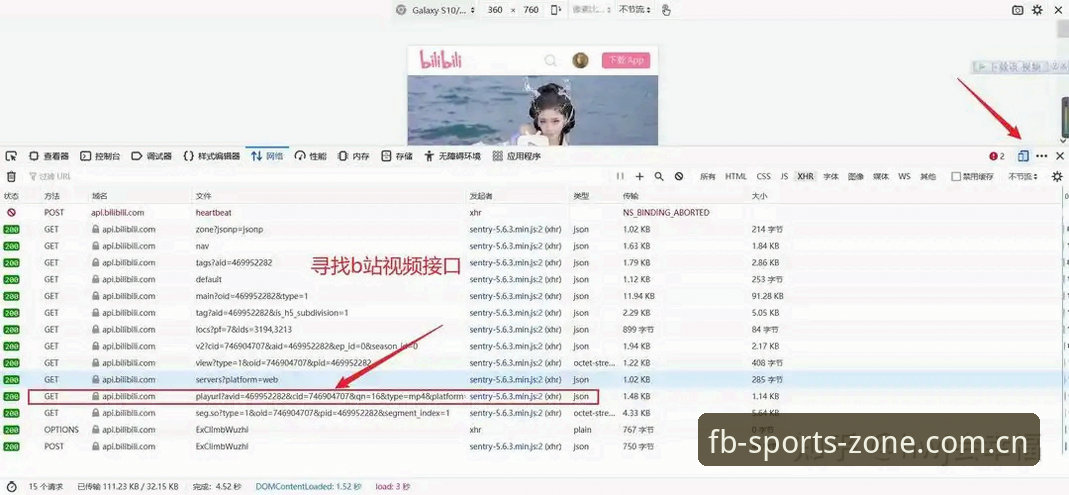The height and width of the screenshot is (495, 1069).
Task: Switch to the 查看器 tab
Action: (x=49, y=156)
